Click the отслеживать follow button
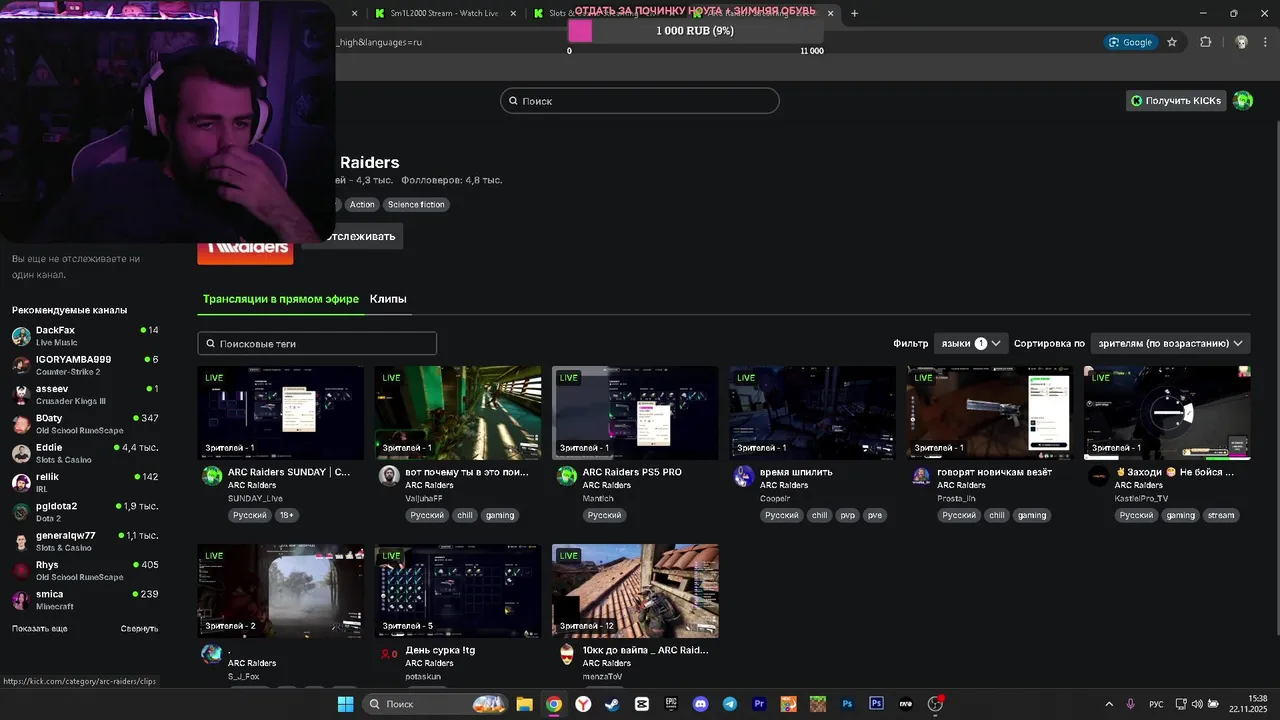This screenshot has width=1280, height=720. click(x=352, y=236)
